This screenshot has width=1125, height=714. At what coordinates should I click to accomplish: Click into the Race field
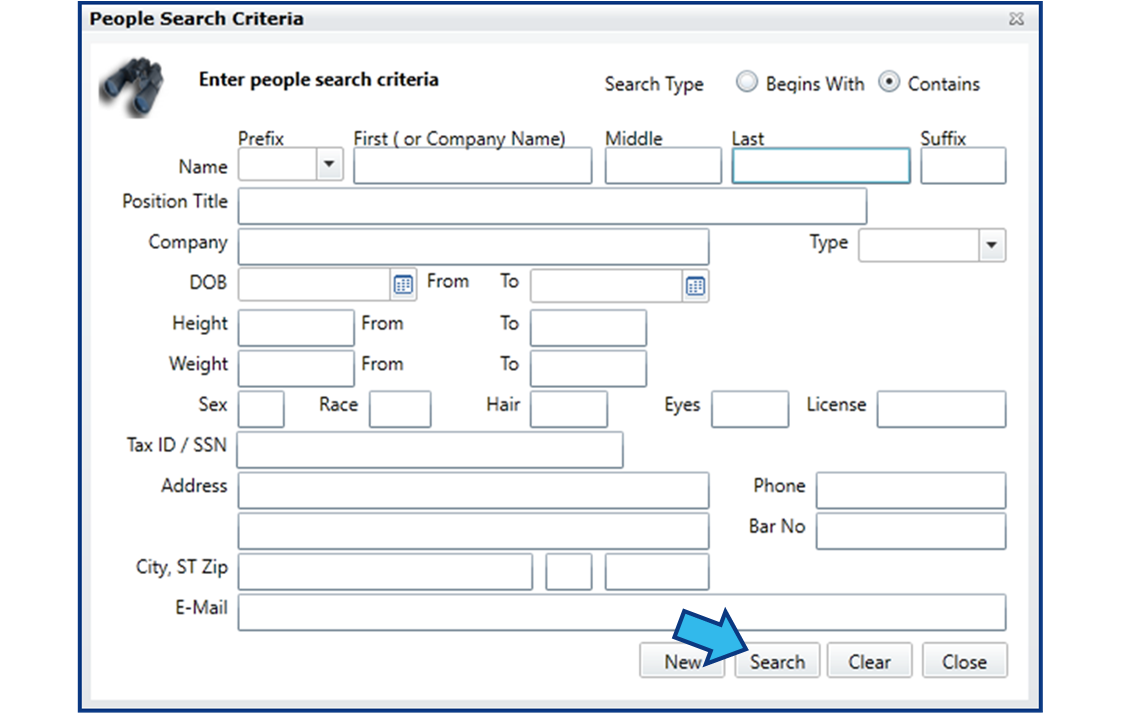pos(400,409)
